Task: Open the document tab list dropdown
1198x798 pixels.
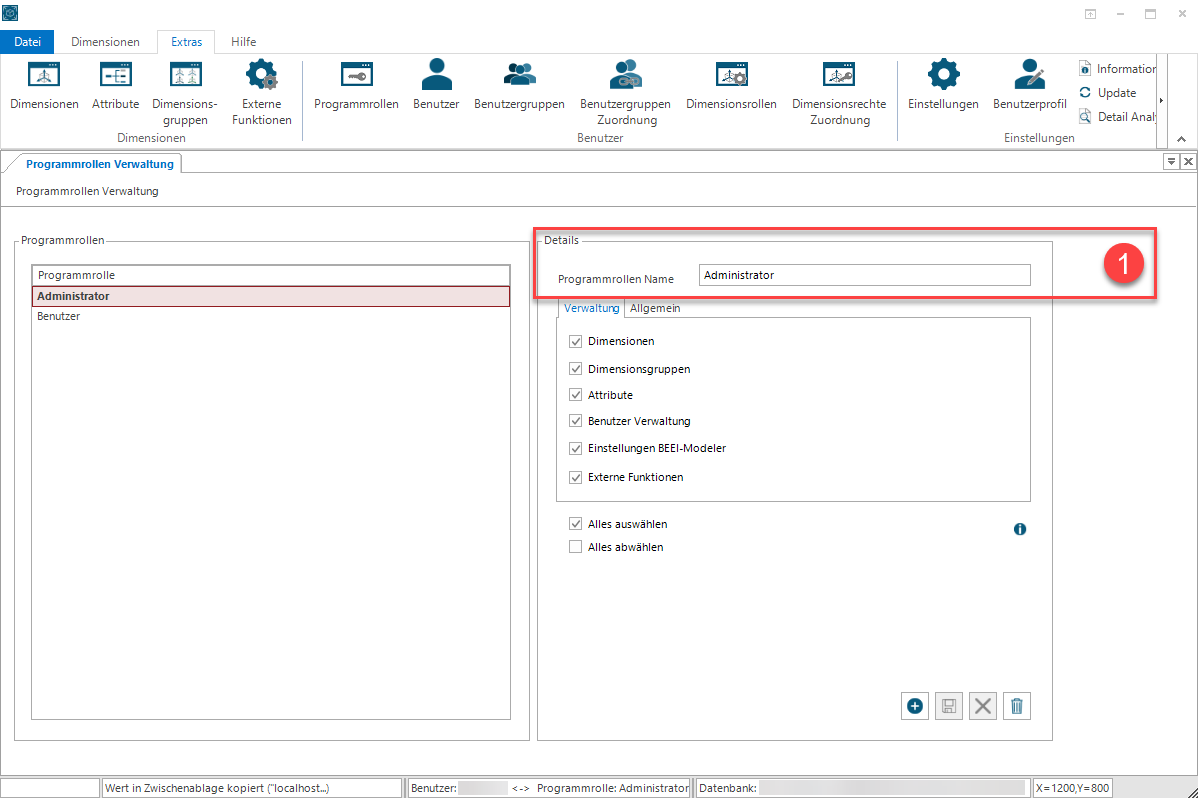Action: tap(1170, 161)
